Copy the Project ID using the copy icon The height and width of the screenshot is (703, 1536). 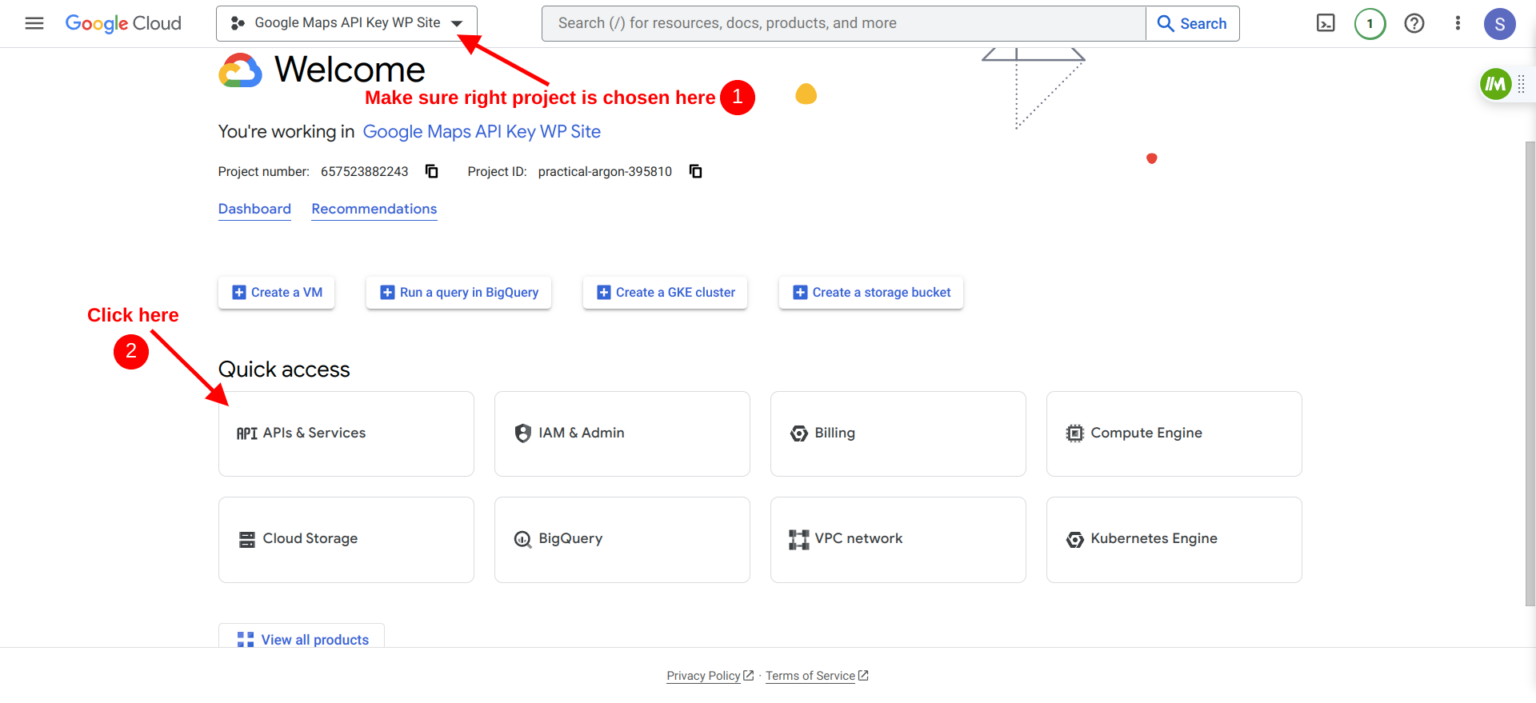tap(695, 171)
